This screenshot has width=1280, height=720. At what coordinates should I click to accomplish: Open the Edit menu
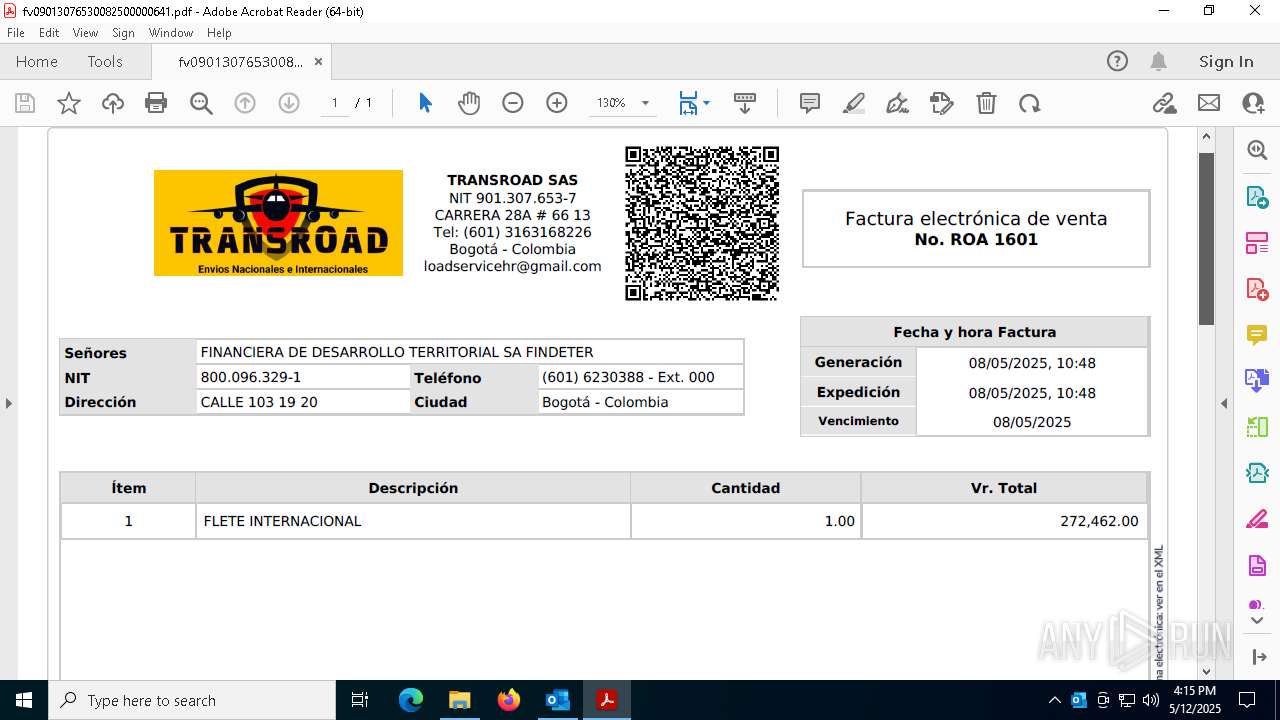coord(49,33)
